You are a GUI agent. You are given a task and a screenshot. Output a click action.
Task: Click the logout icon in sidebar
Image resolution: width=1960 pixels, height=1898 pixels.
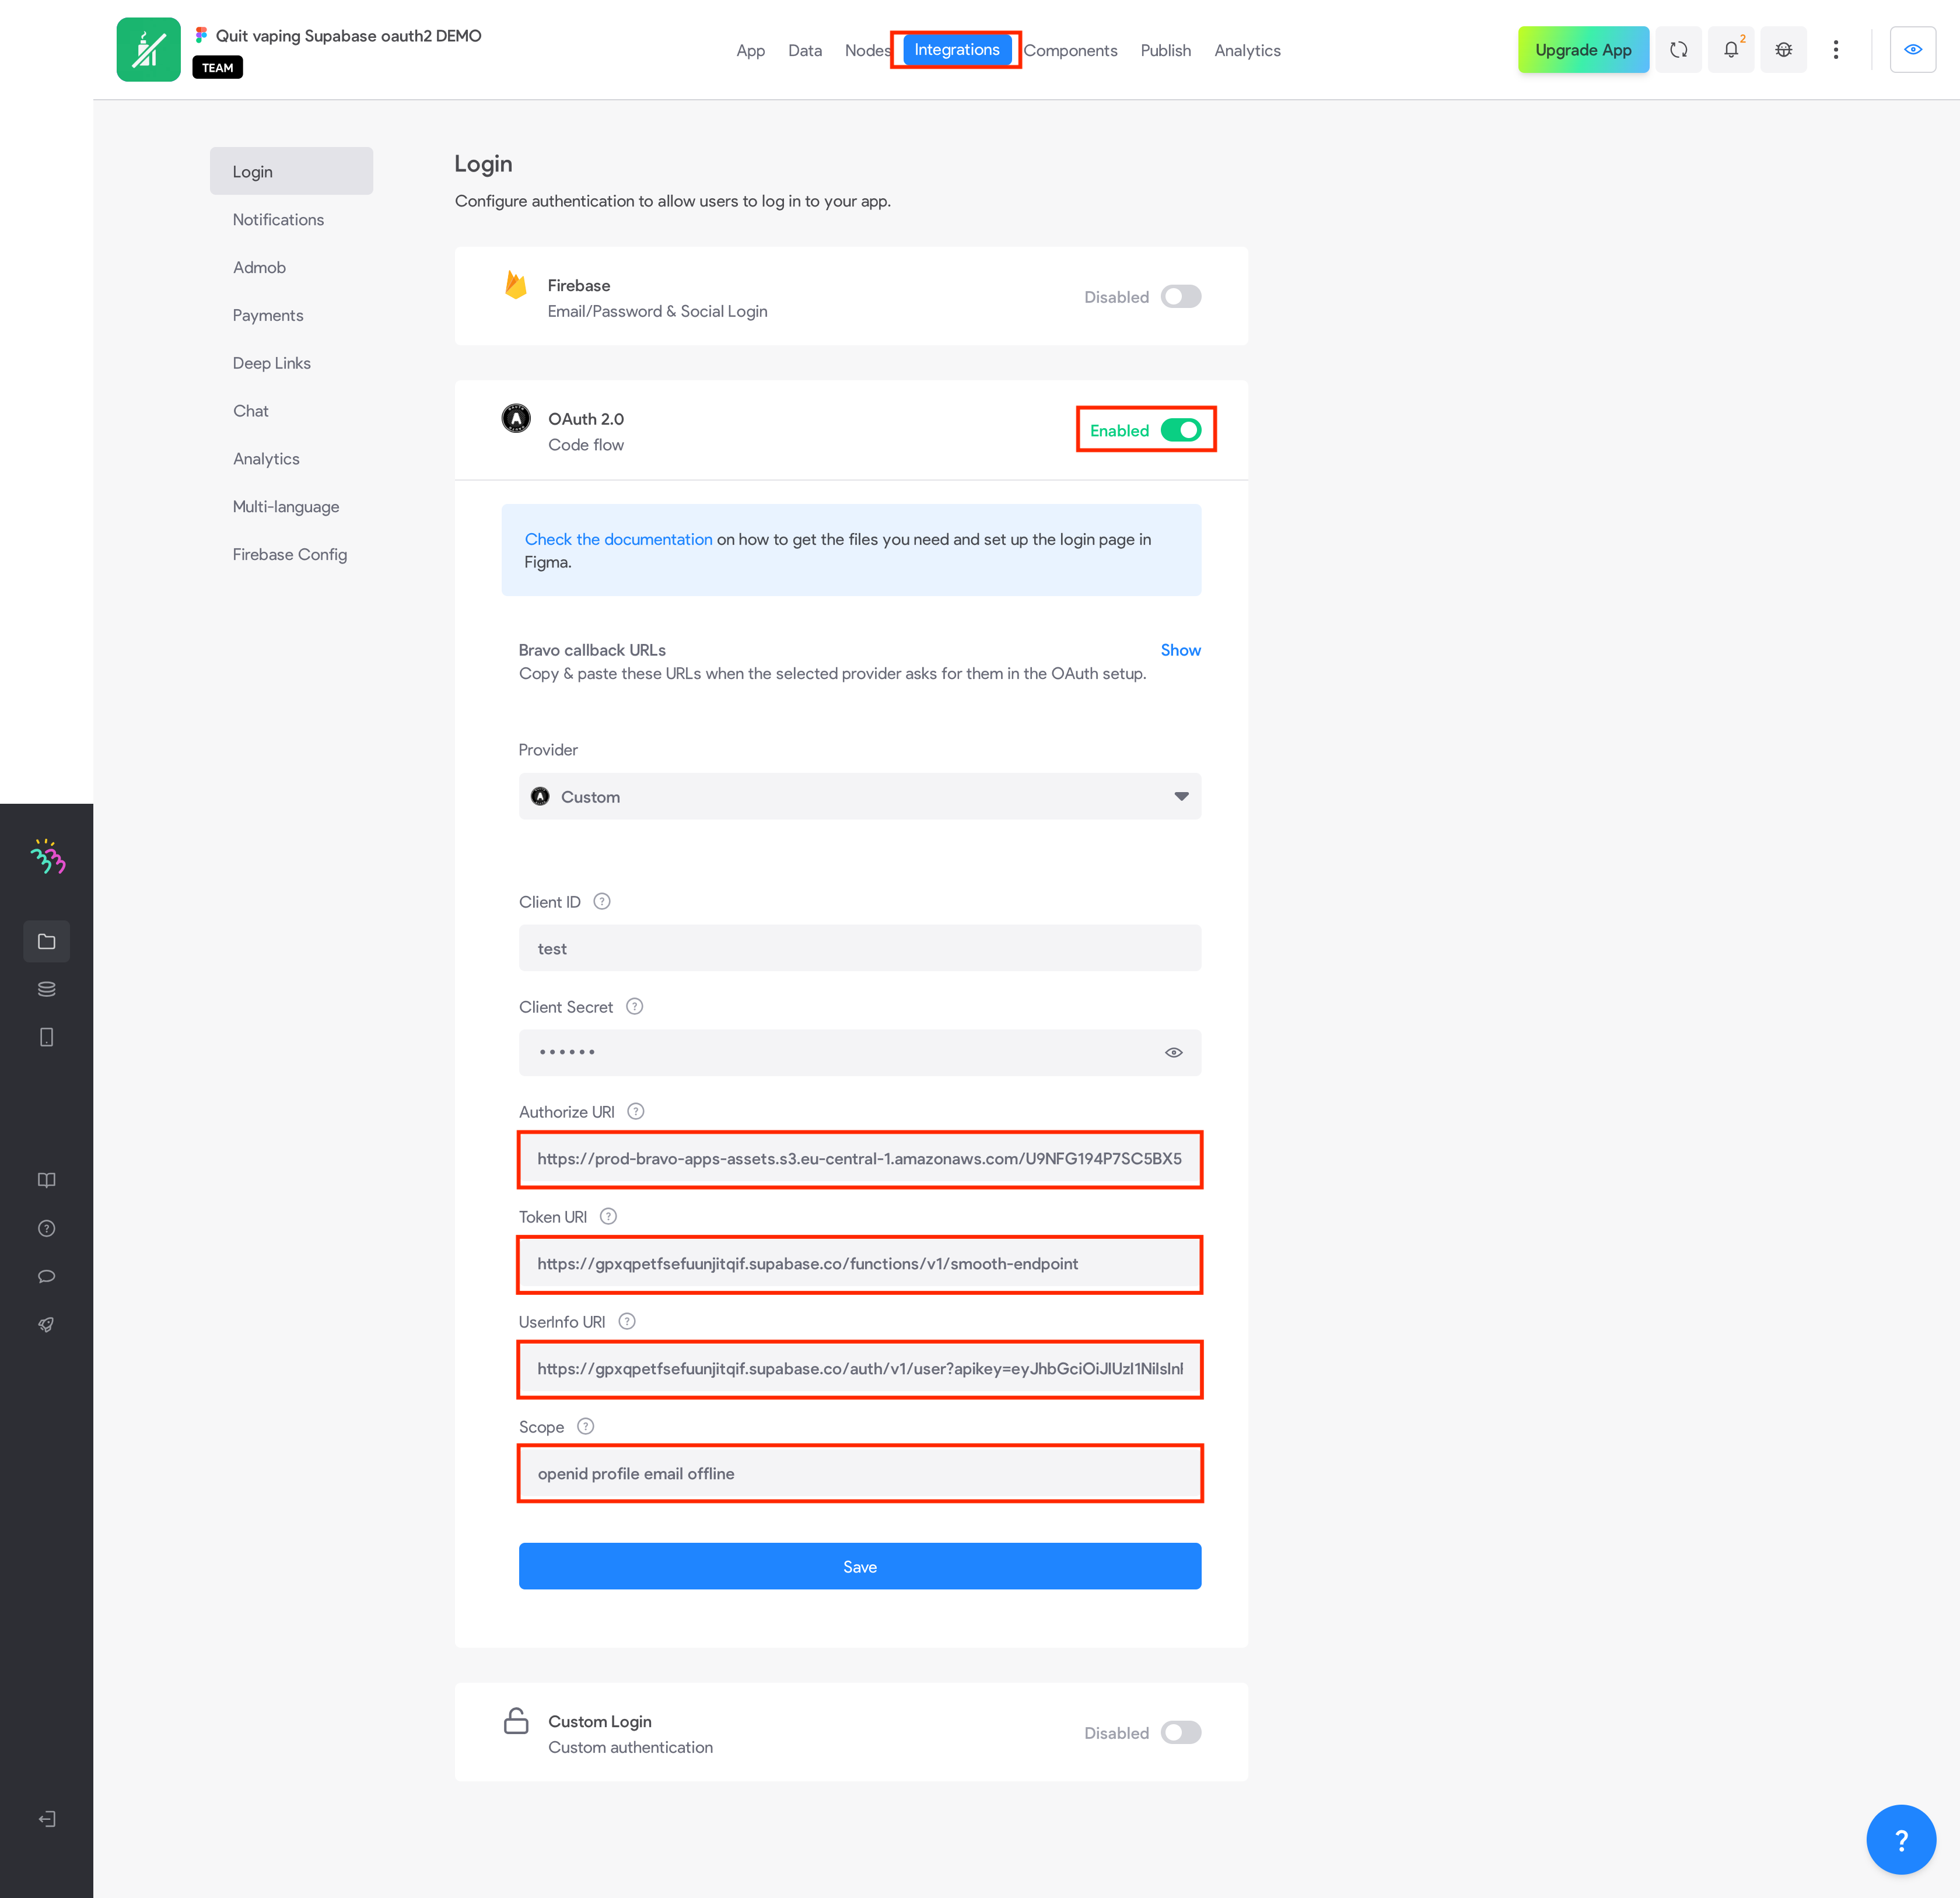pyautogui.click(x=47, y=1818)
